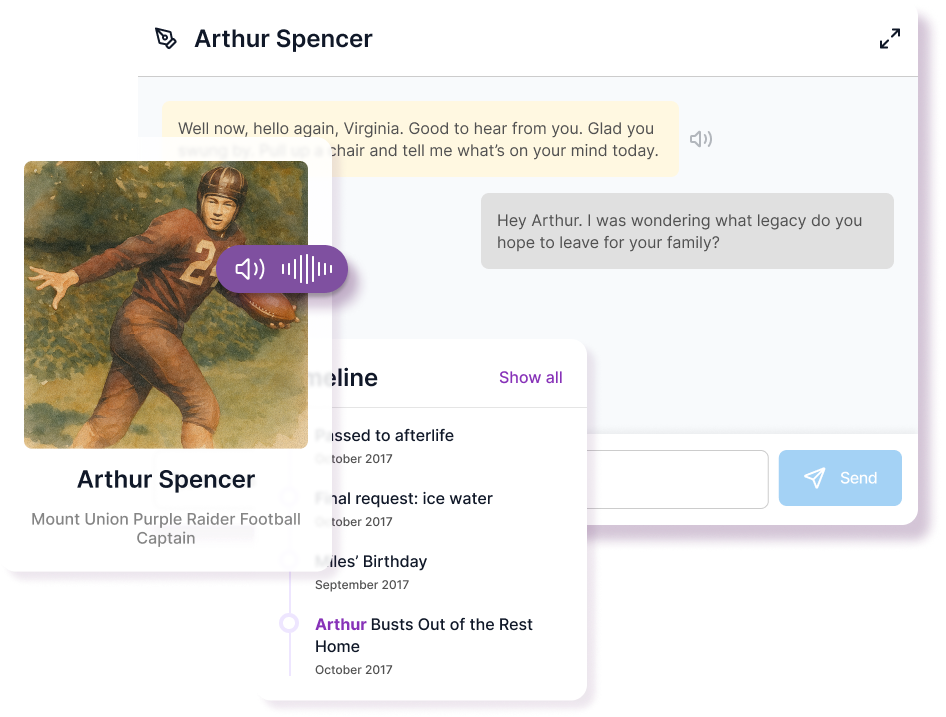This screenshot has width=946, height=717.
Task: Click the timeline dot next to 'Miles' Birthday'
Action: click(x=289, y=560)
